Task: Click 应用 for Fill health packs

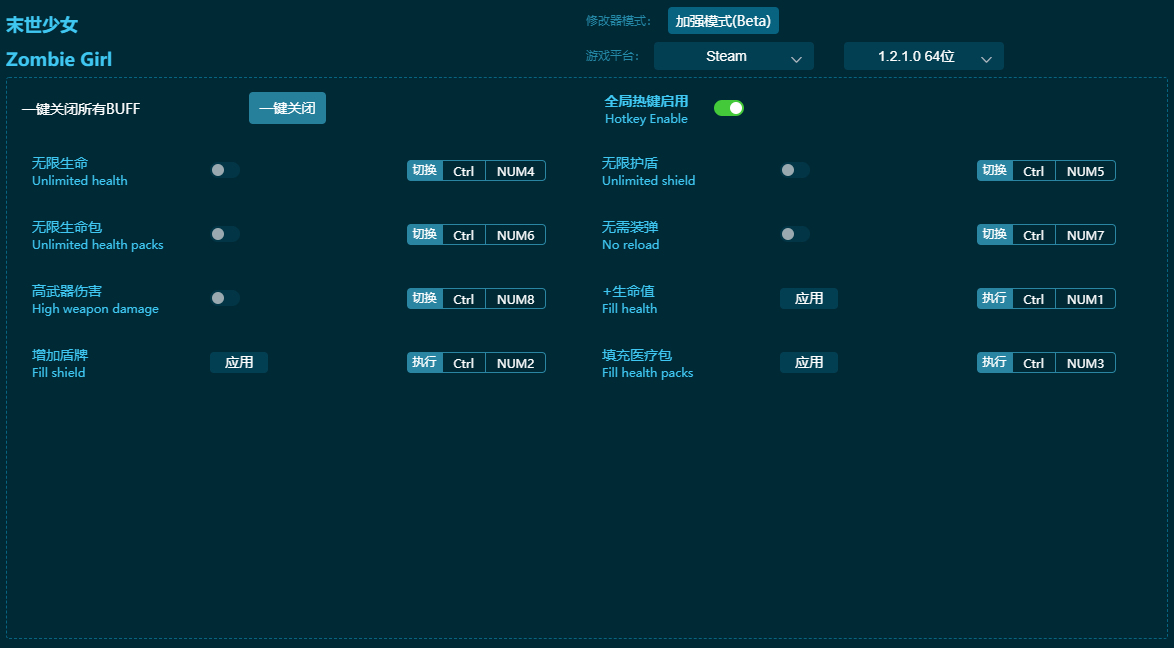Action: (809, 362)
